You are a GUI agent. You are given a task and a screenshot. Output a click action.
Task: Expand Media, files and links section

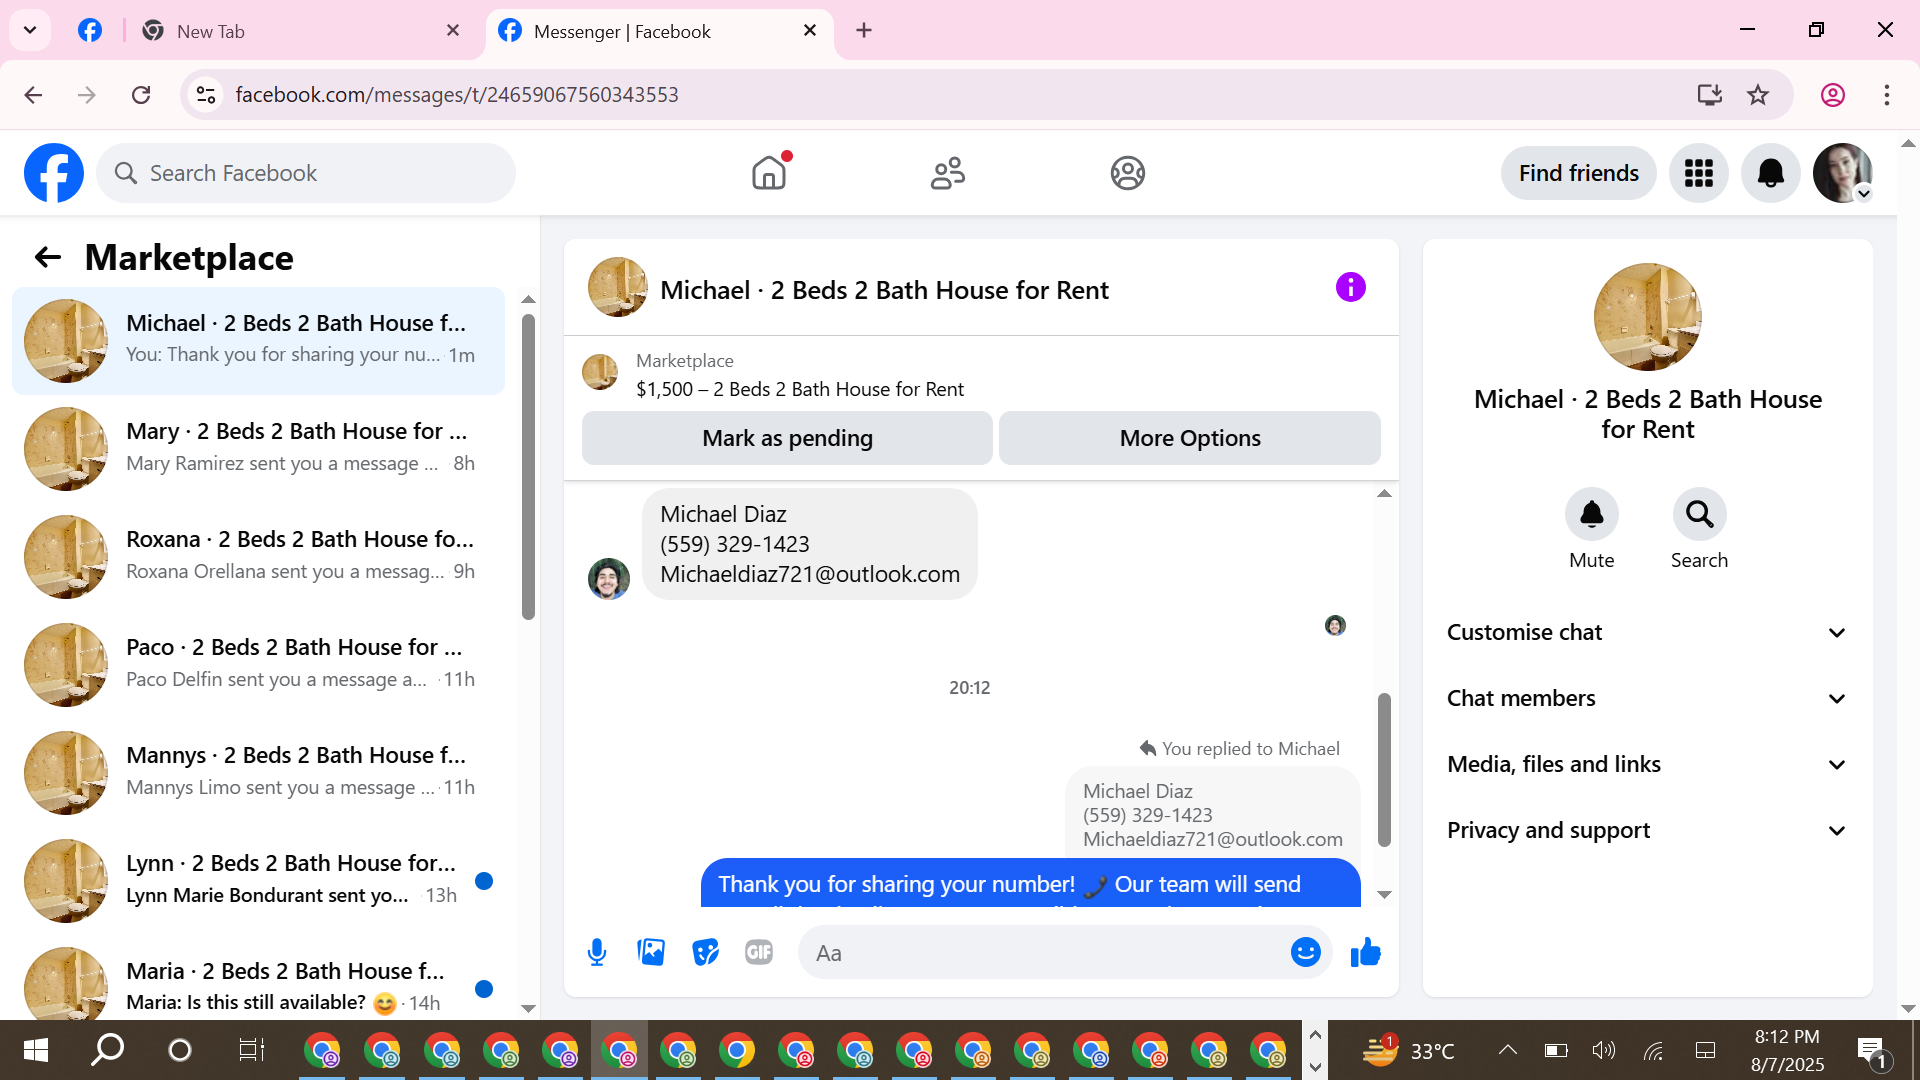[1647, 765]
